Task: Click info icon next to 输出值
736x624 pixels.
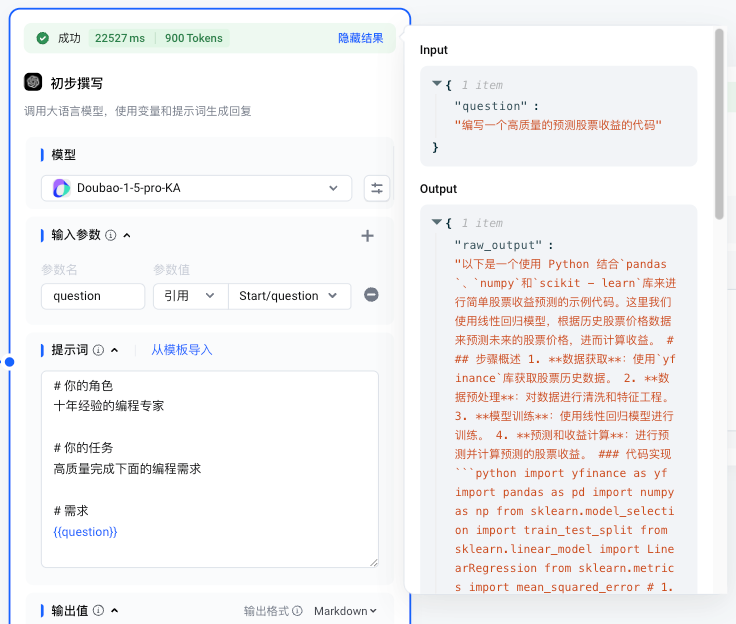Action: [98, 610]
